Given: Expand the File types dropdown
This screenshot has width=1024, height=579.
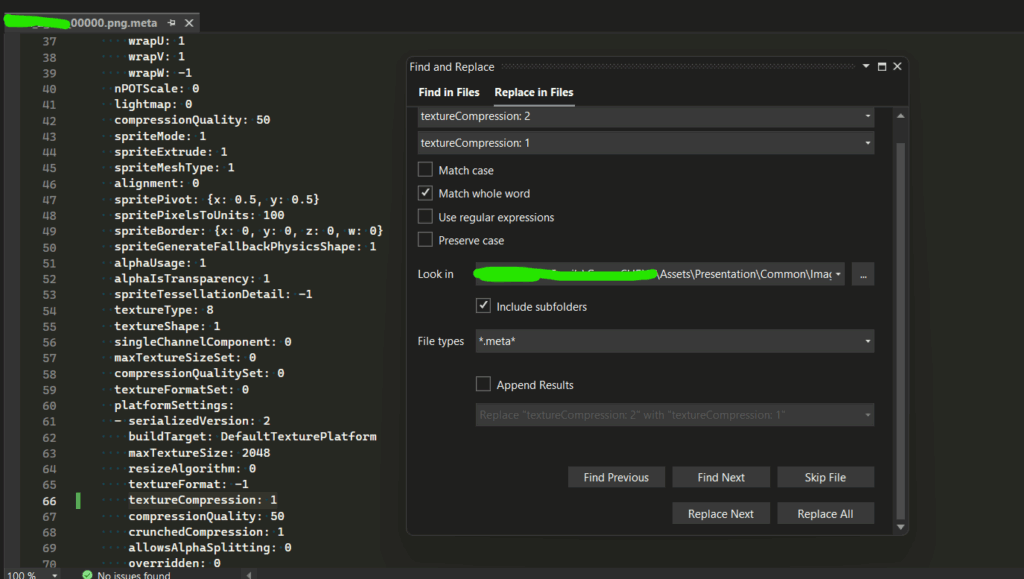Looking at the screenshot, I should click(867, 341).
